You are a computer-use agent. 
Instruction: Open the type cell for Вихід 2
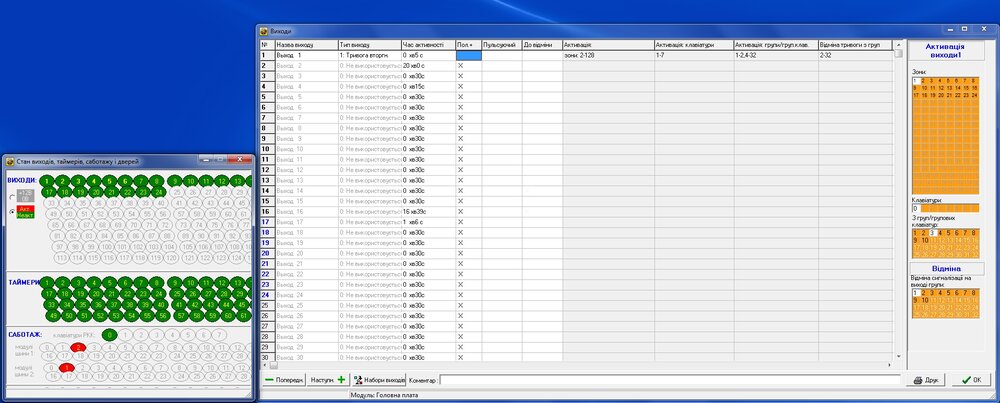pos(370,66)
